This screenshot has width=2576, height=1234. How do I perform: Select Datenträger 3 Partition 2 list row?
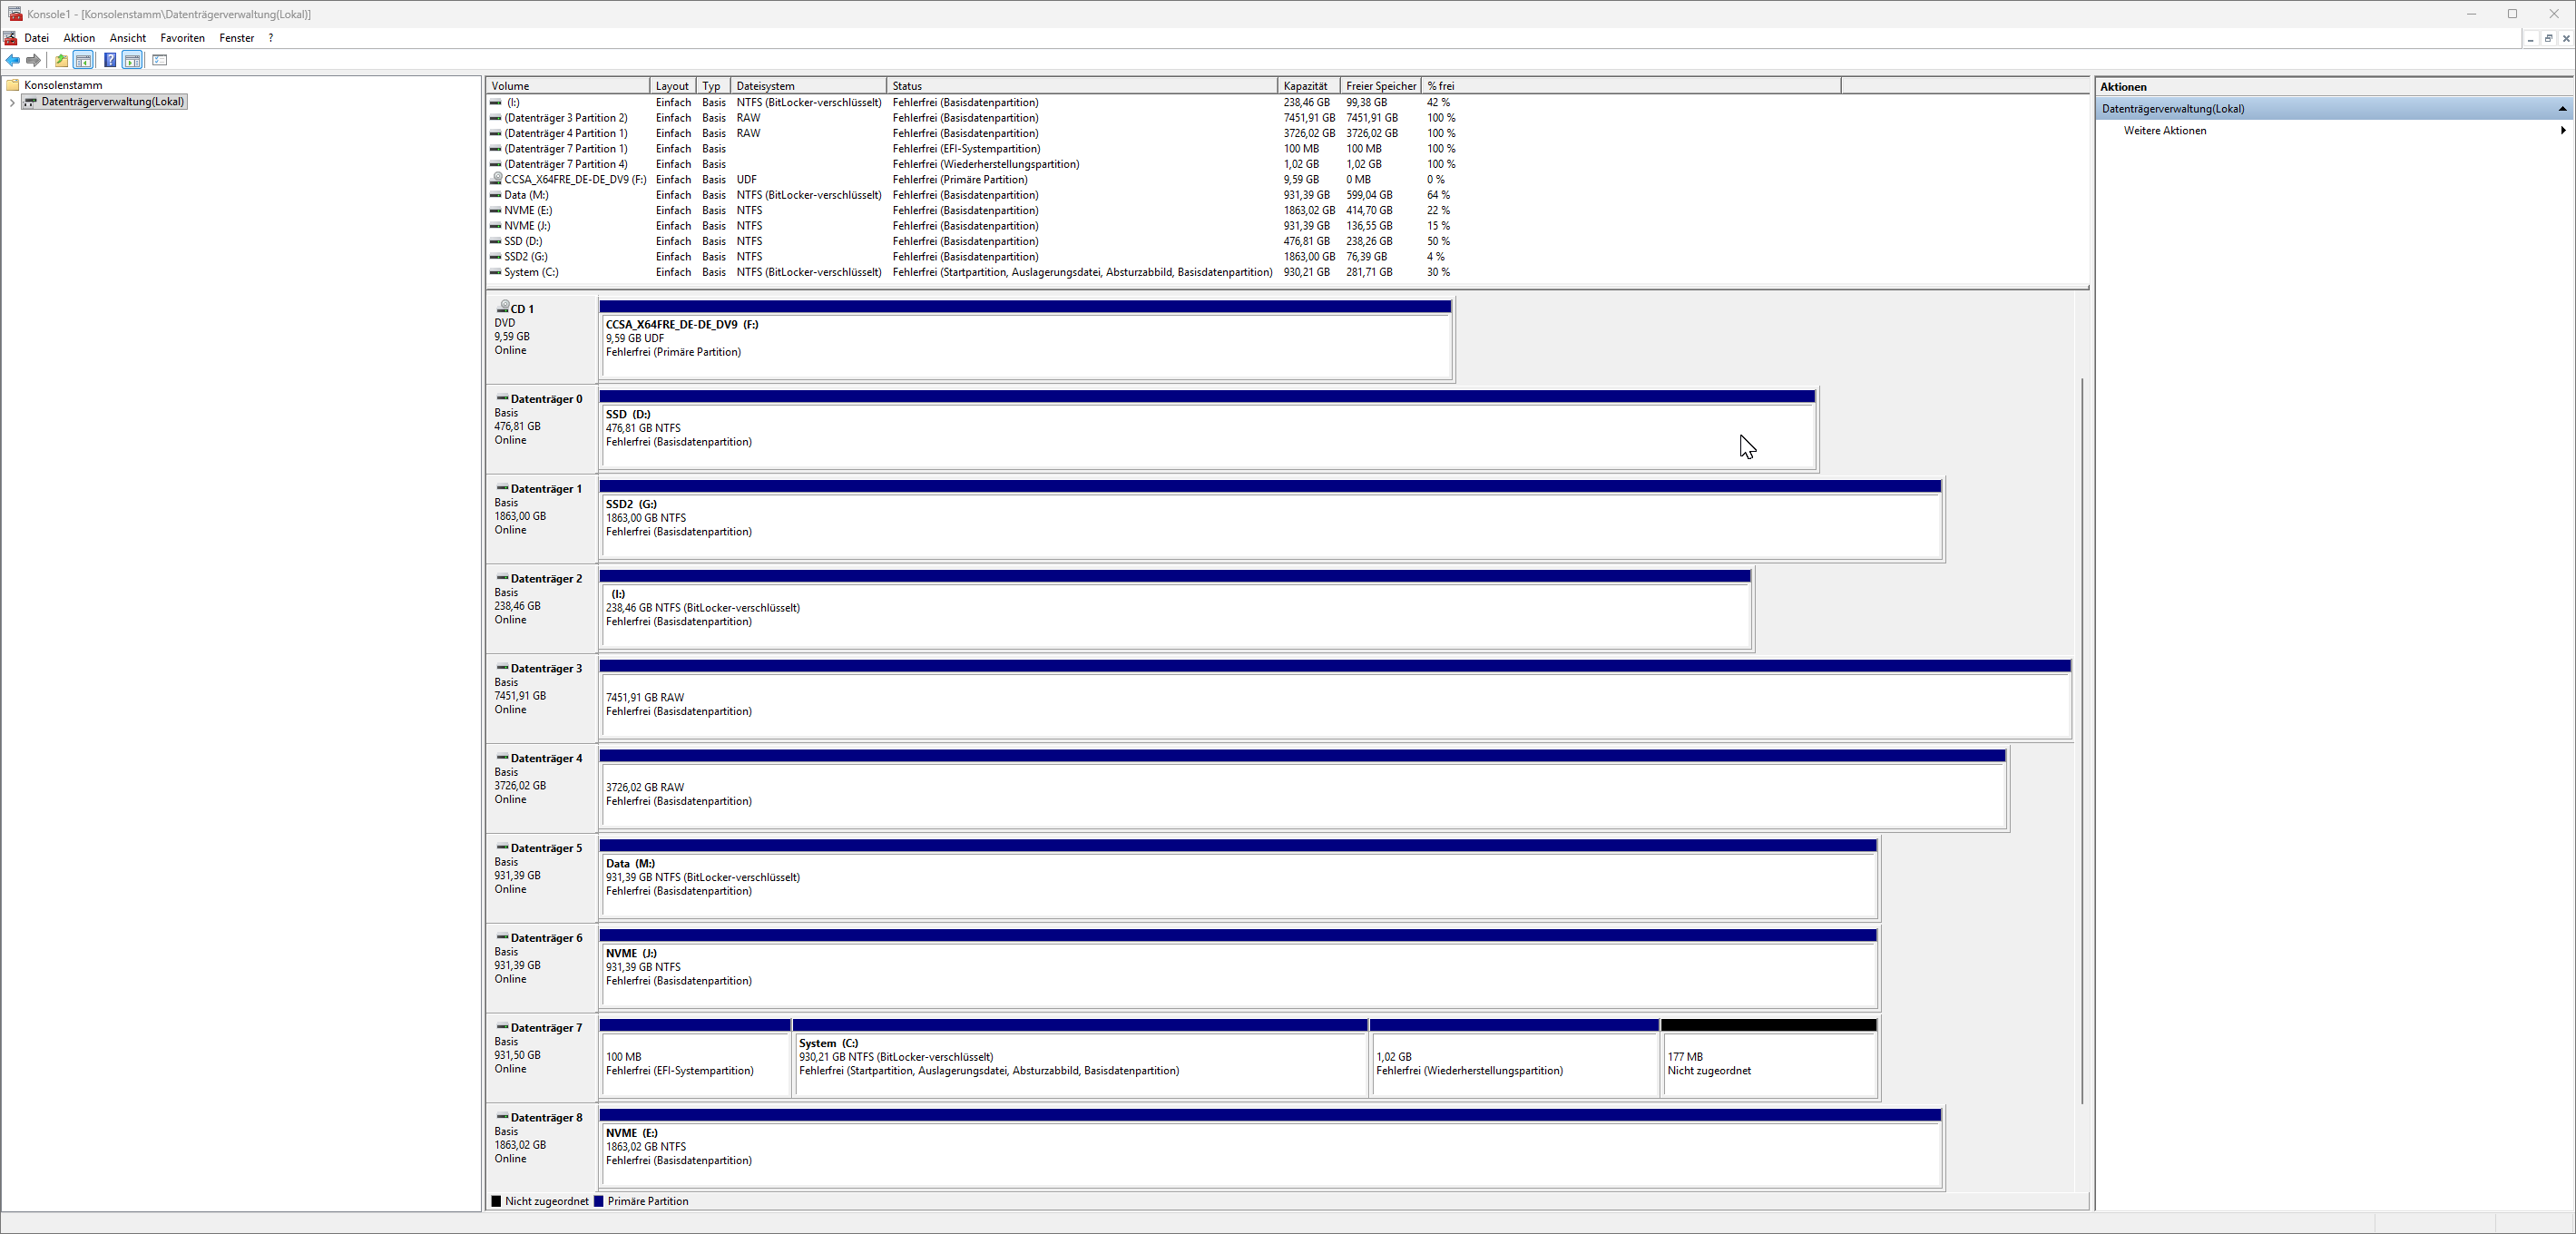coord(972,118)
